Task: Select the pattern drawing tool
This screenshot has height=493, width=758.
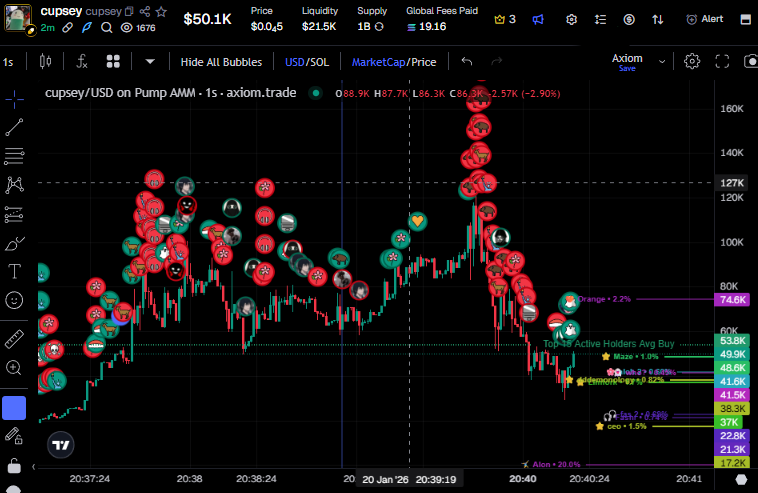Action: (x=15, y=185)
